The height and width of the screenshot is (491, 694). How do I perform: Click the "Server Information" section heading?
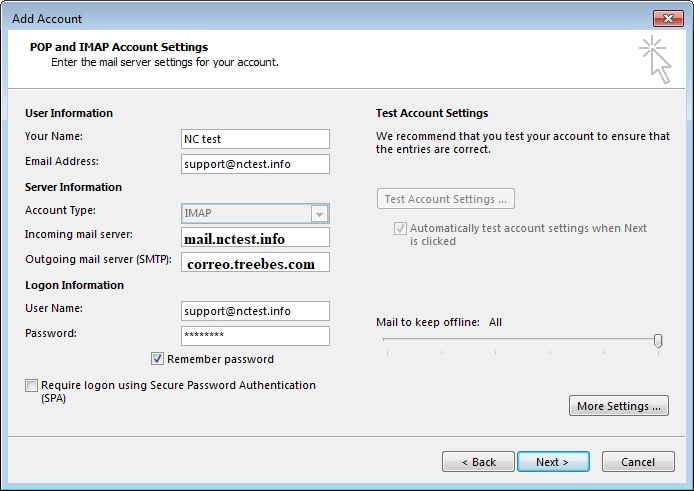73,187
